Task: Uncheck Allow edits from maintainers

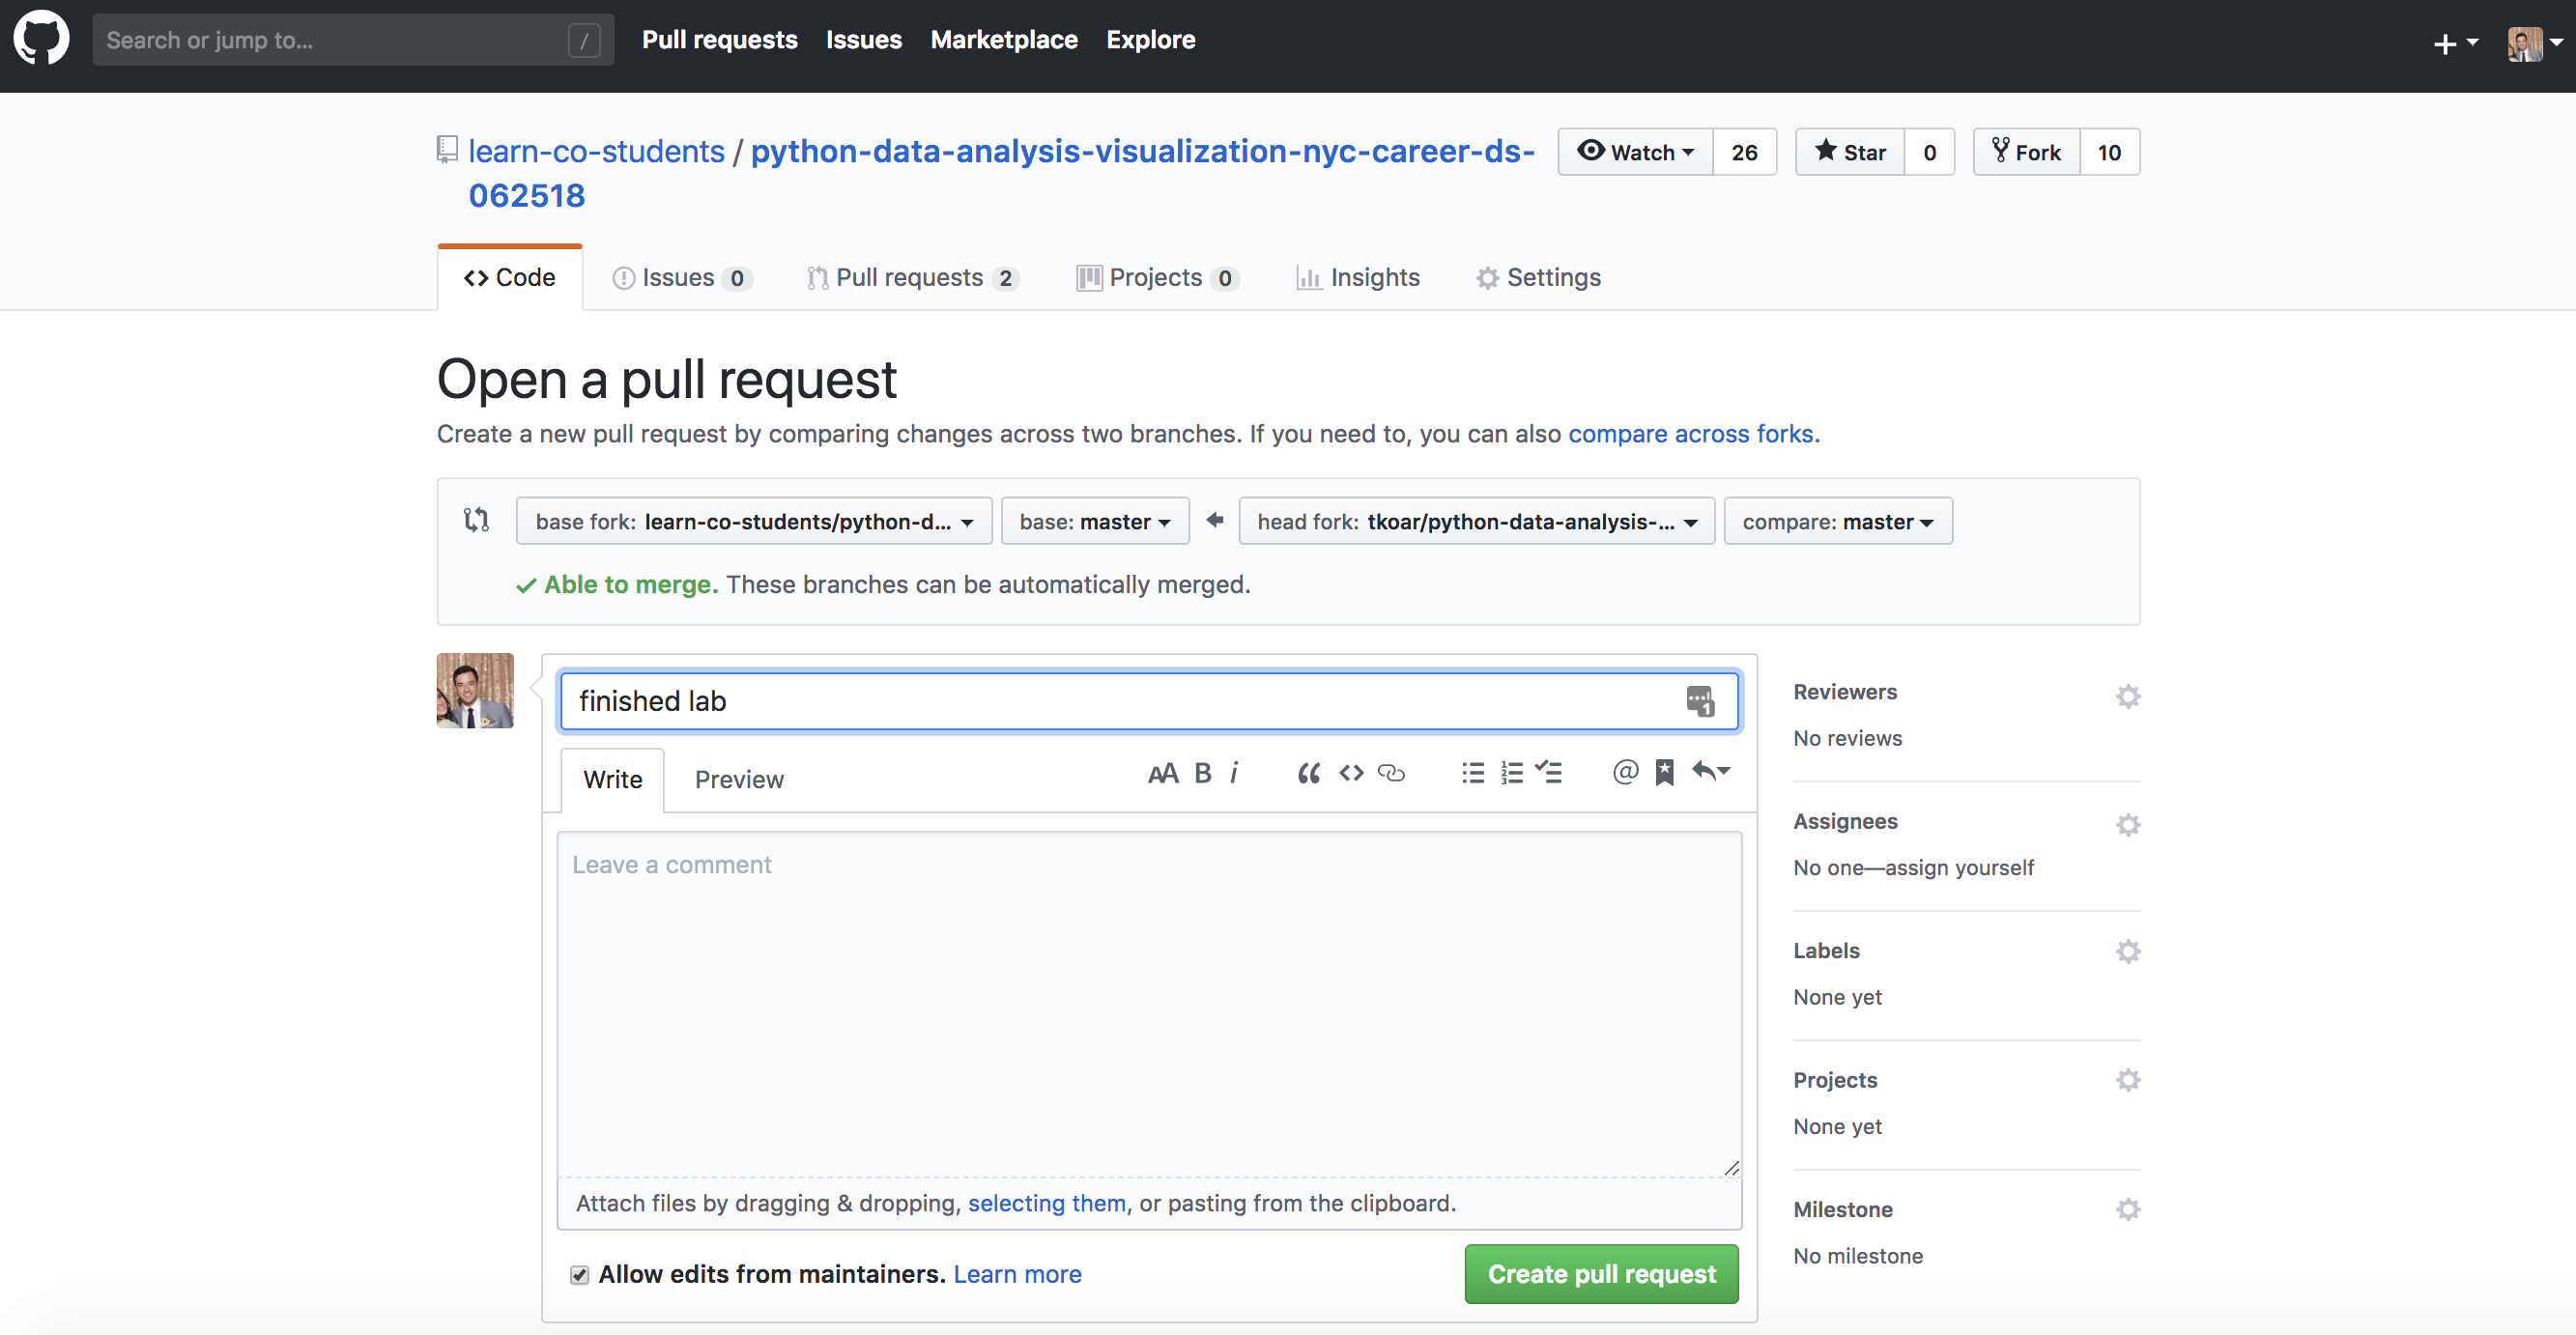Action: click(579, 1274)
